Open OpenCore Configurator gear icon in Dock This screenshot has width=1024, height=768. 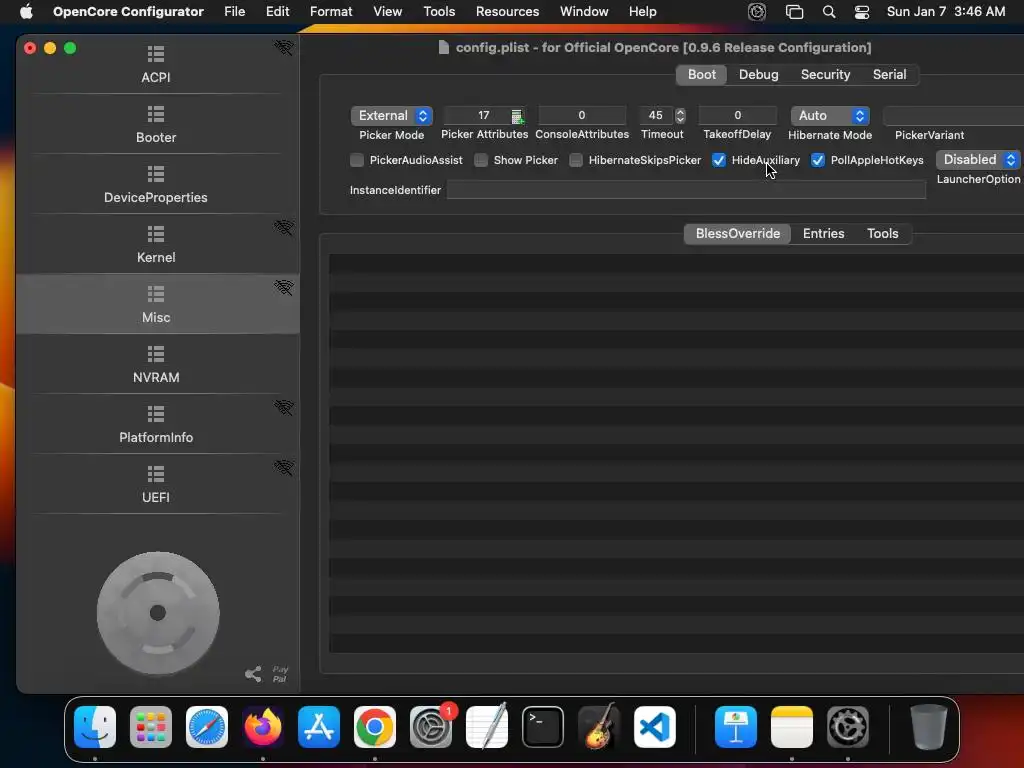(848, 727)
